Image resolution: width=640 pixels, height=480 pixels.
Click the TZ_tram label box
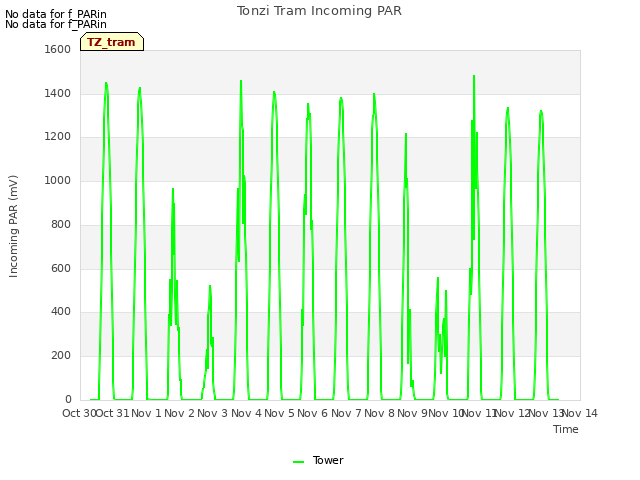pos(112,42)
